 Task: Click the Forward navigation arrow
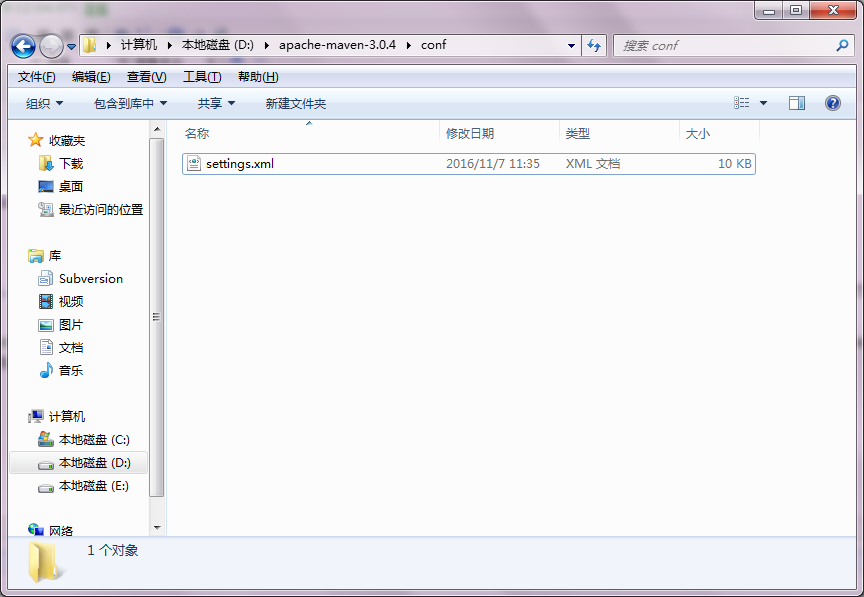pyautogui.click(x=51, y=46)
